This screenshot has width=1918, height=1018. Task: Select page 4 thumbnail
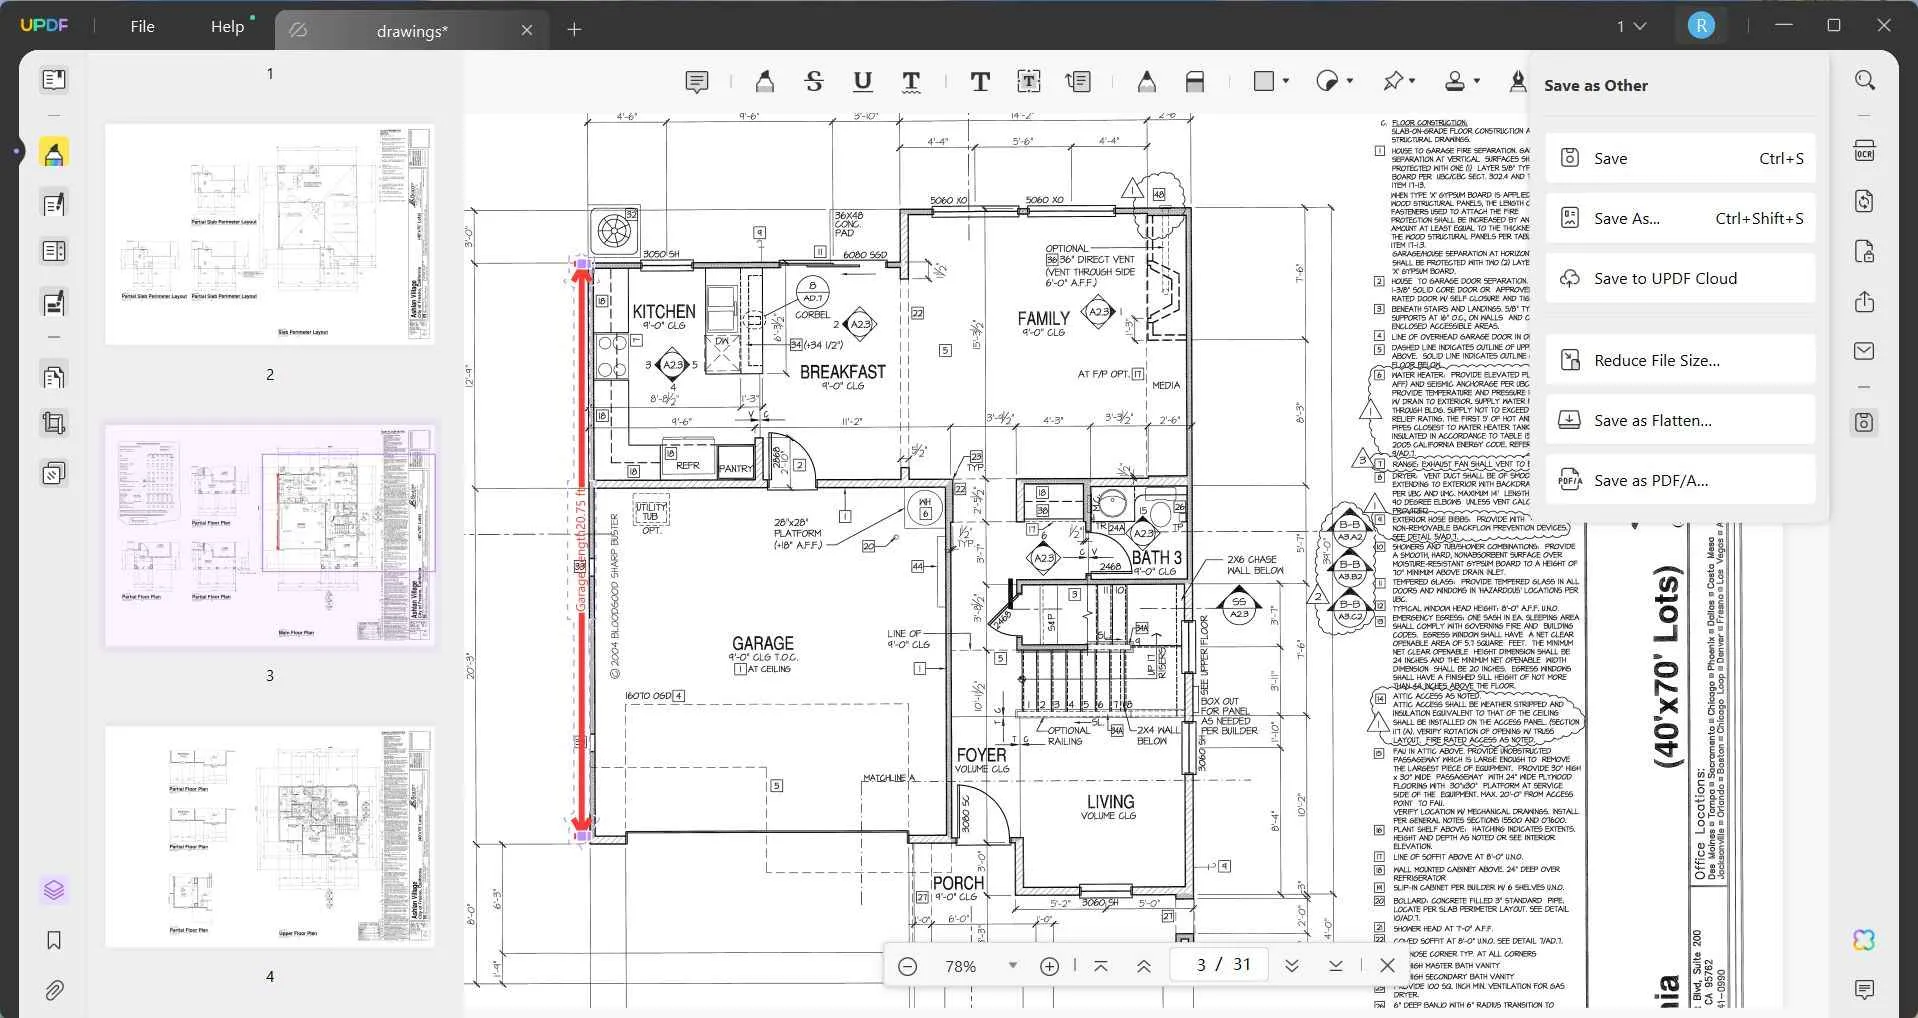pyautogui.click(x=270, y=836)
